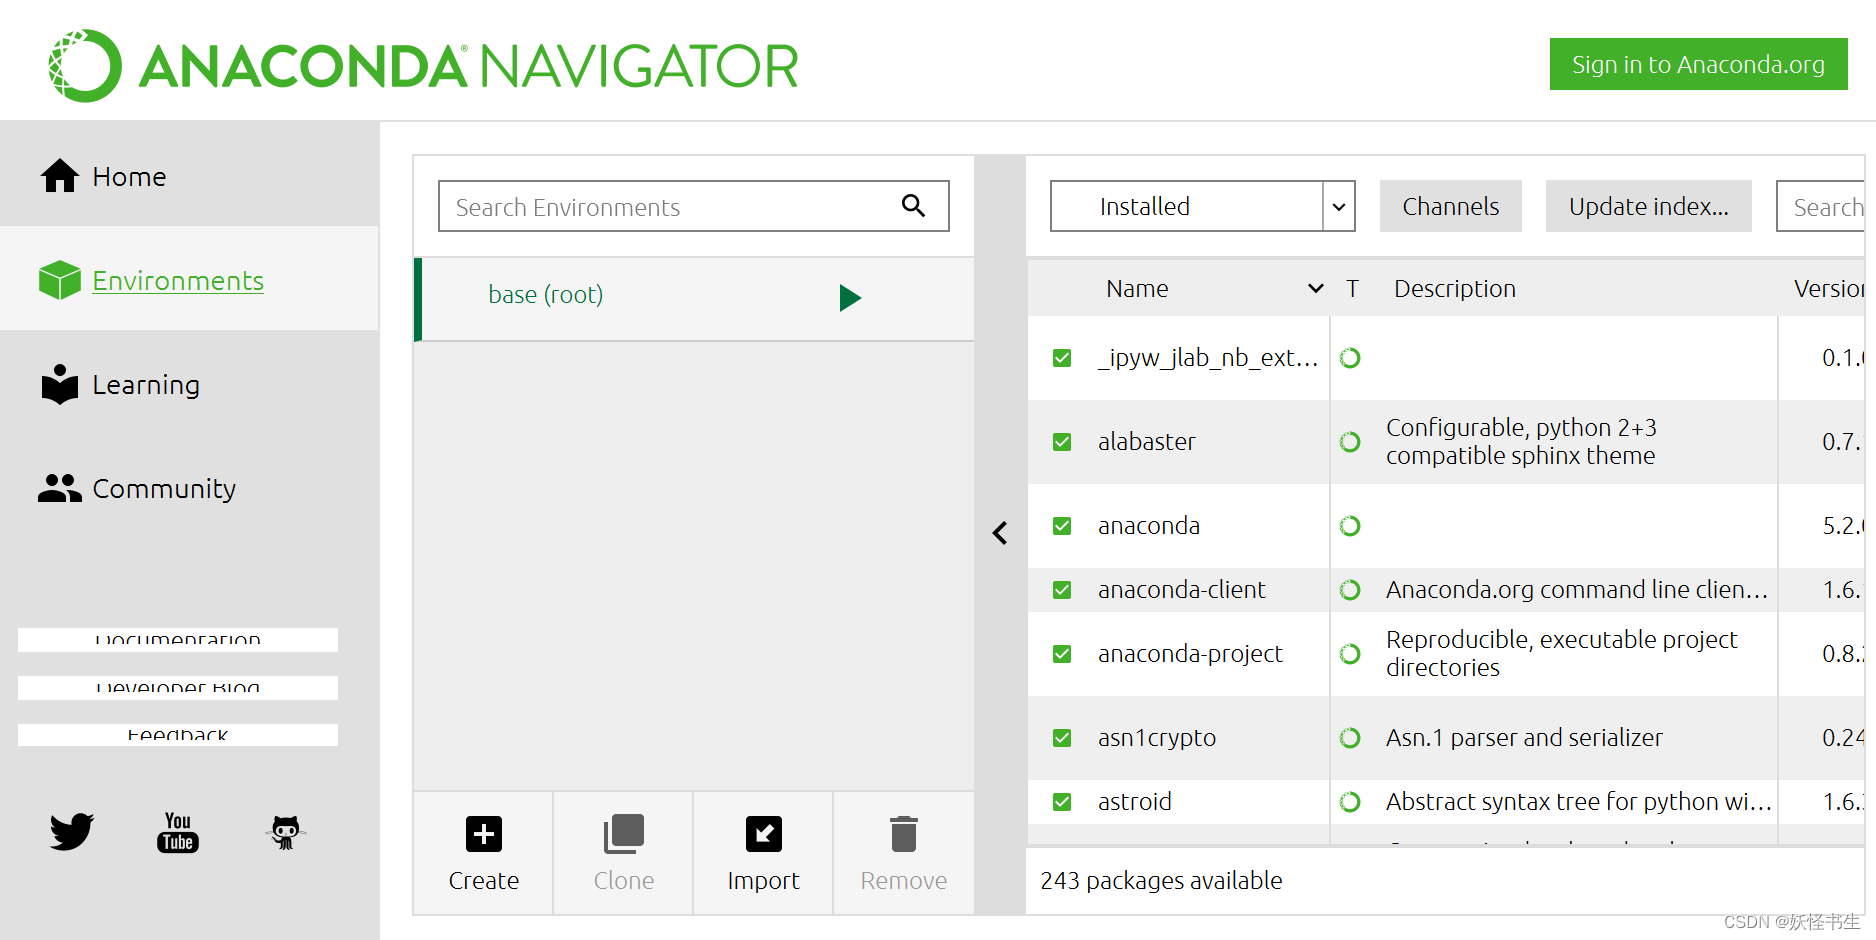Run base (root) with the green play arrow

click(850, 298)
